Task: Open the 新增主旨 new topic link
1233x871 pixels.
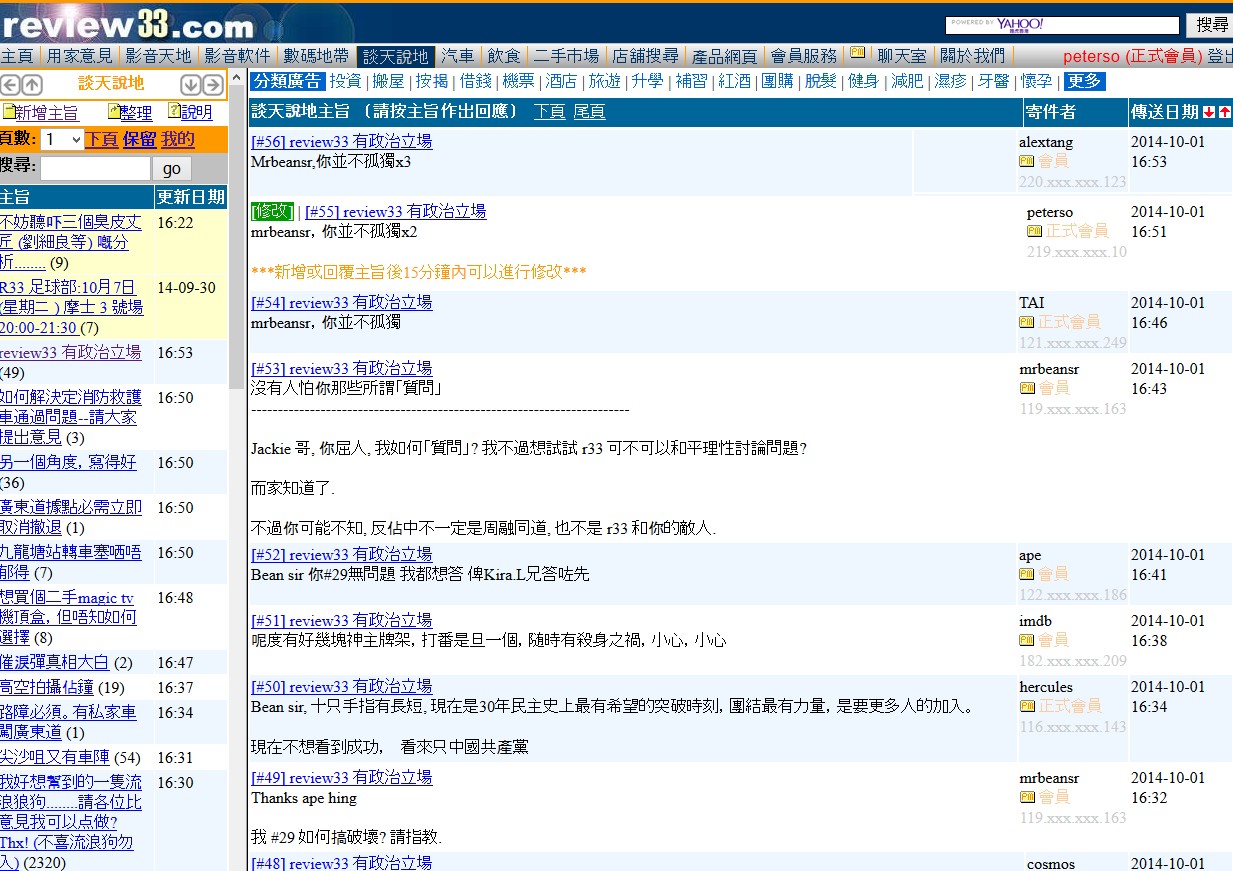Action: 46,113
